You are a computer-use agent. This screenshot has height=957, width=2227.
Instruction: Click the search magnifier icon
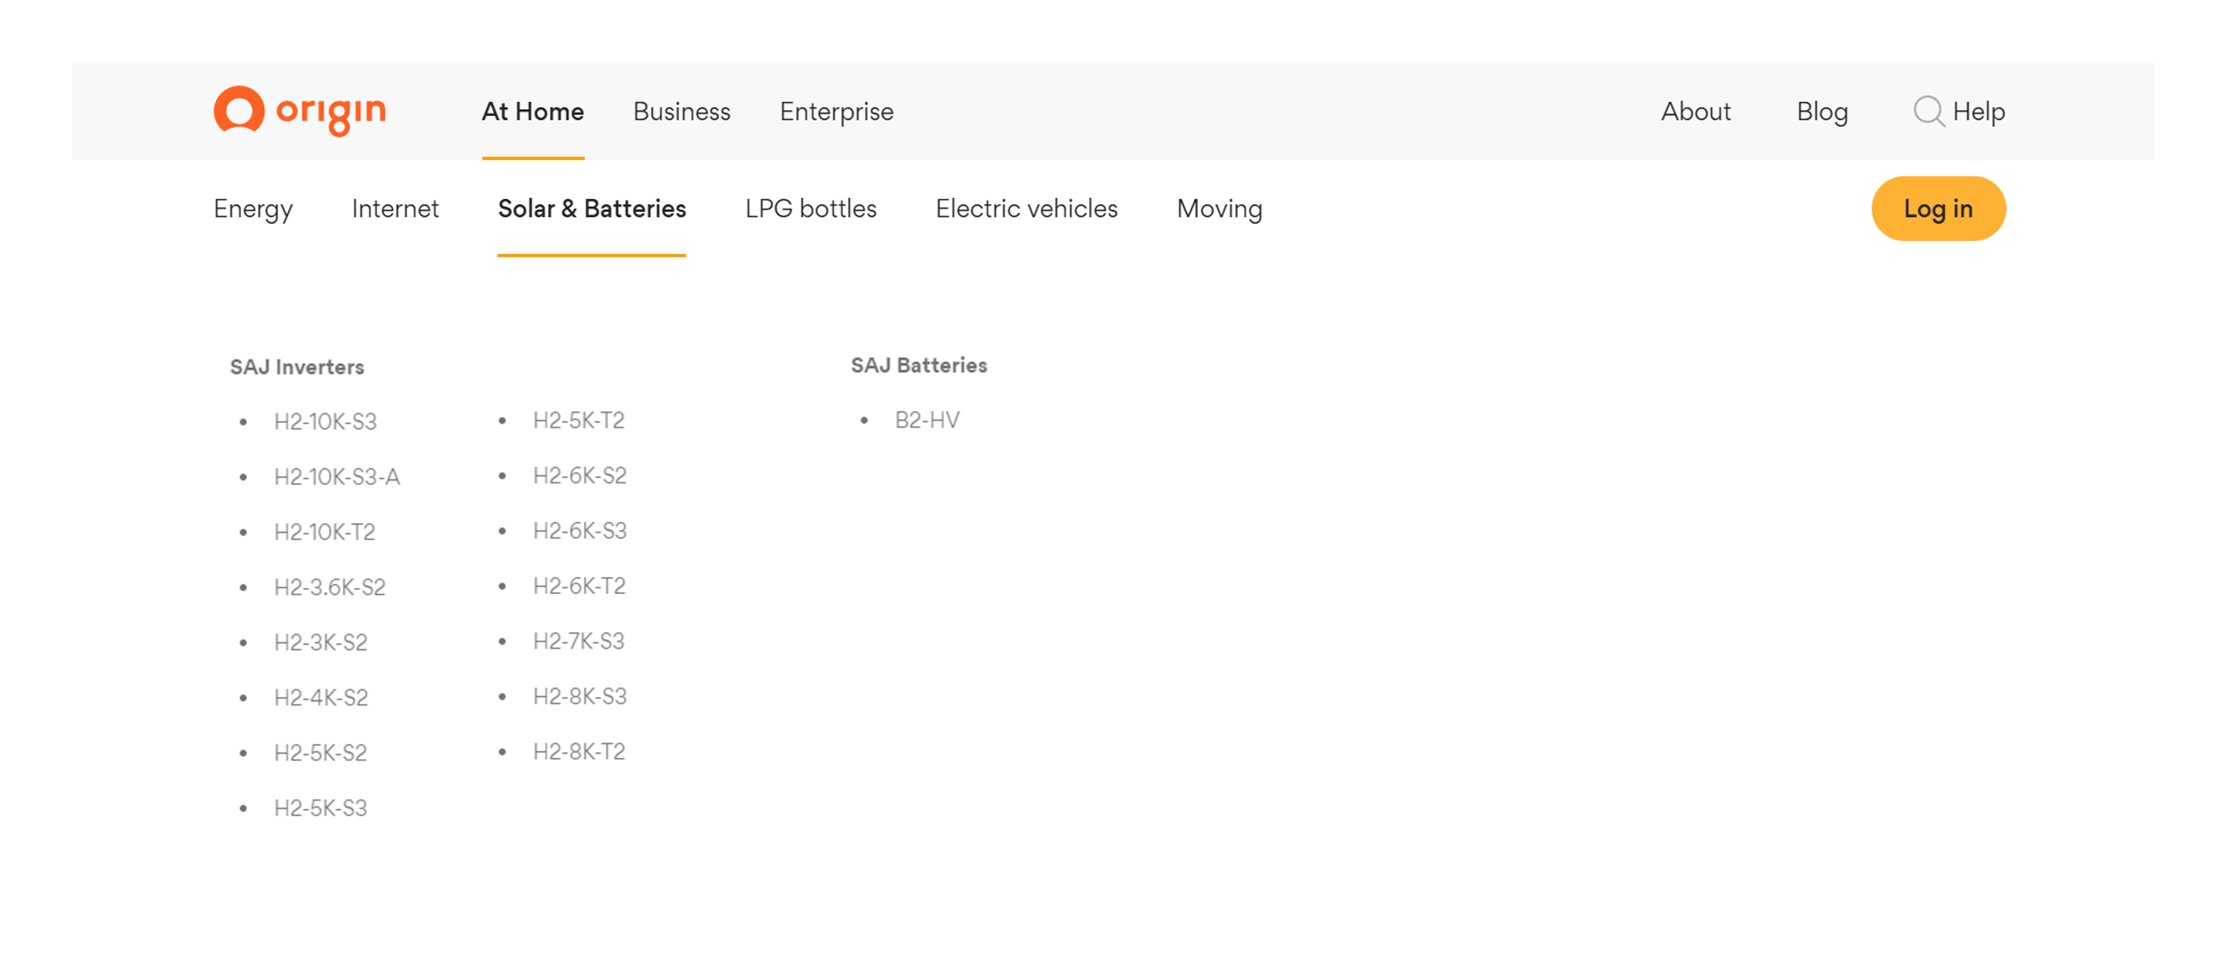[x=1927, y=111]
